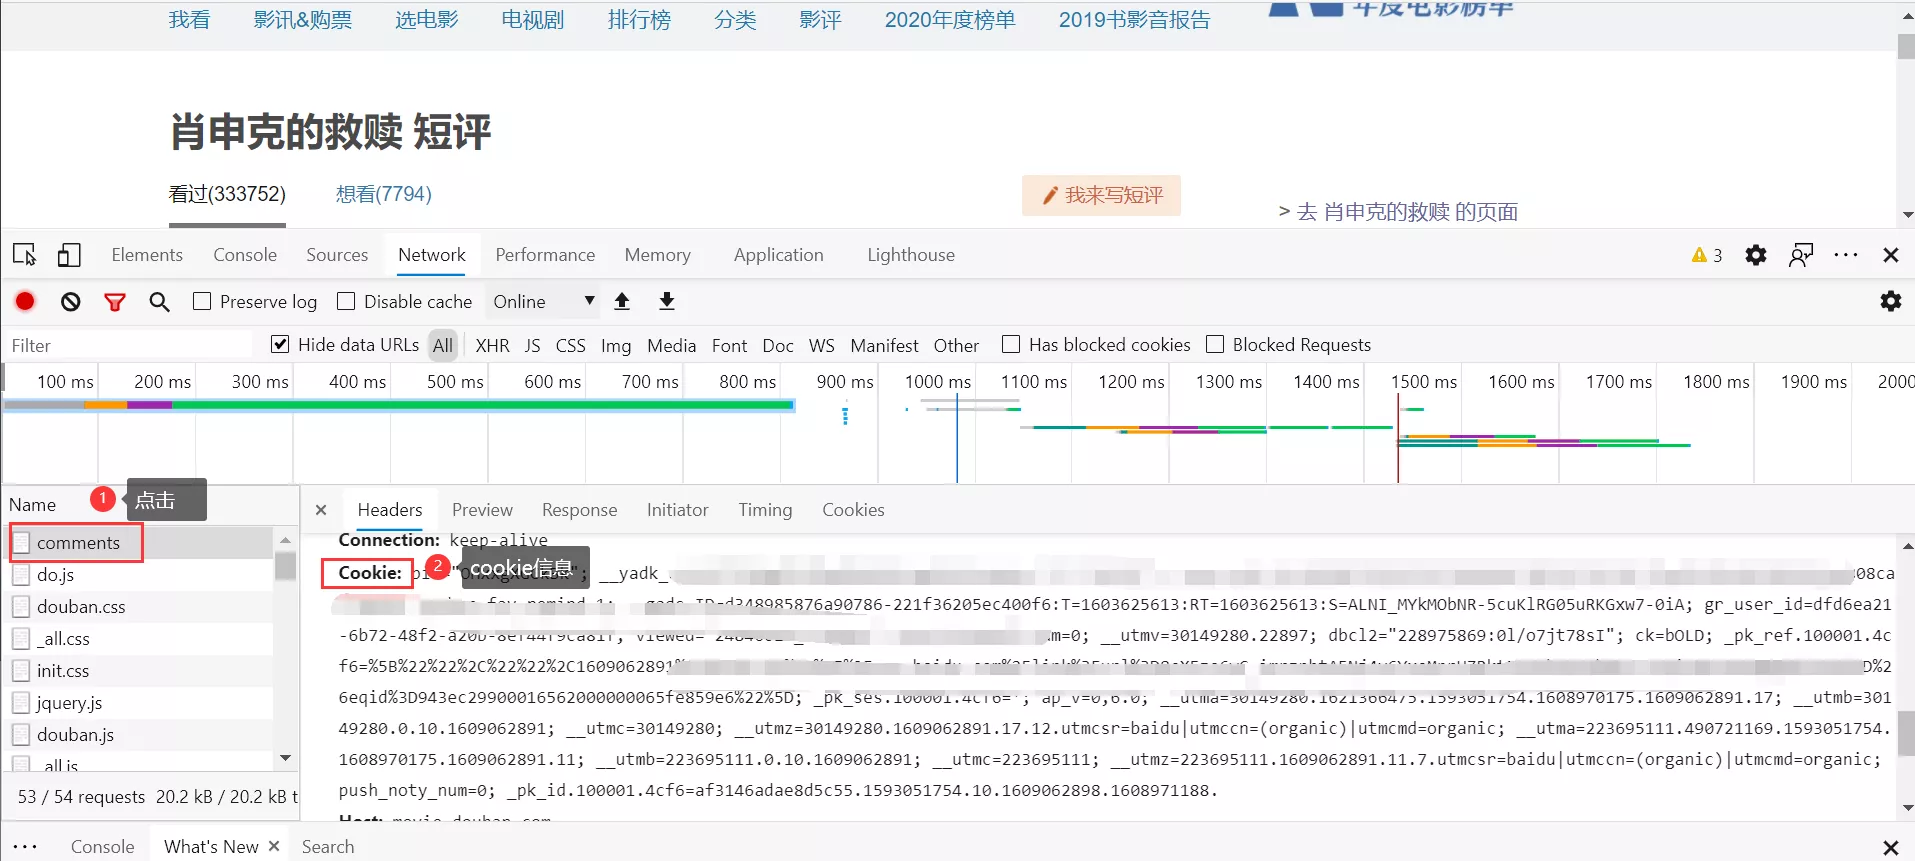This screenshot has width=1915, height=861.
Task: Open 想看(7794) link
Action: point(384,194)
